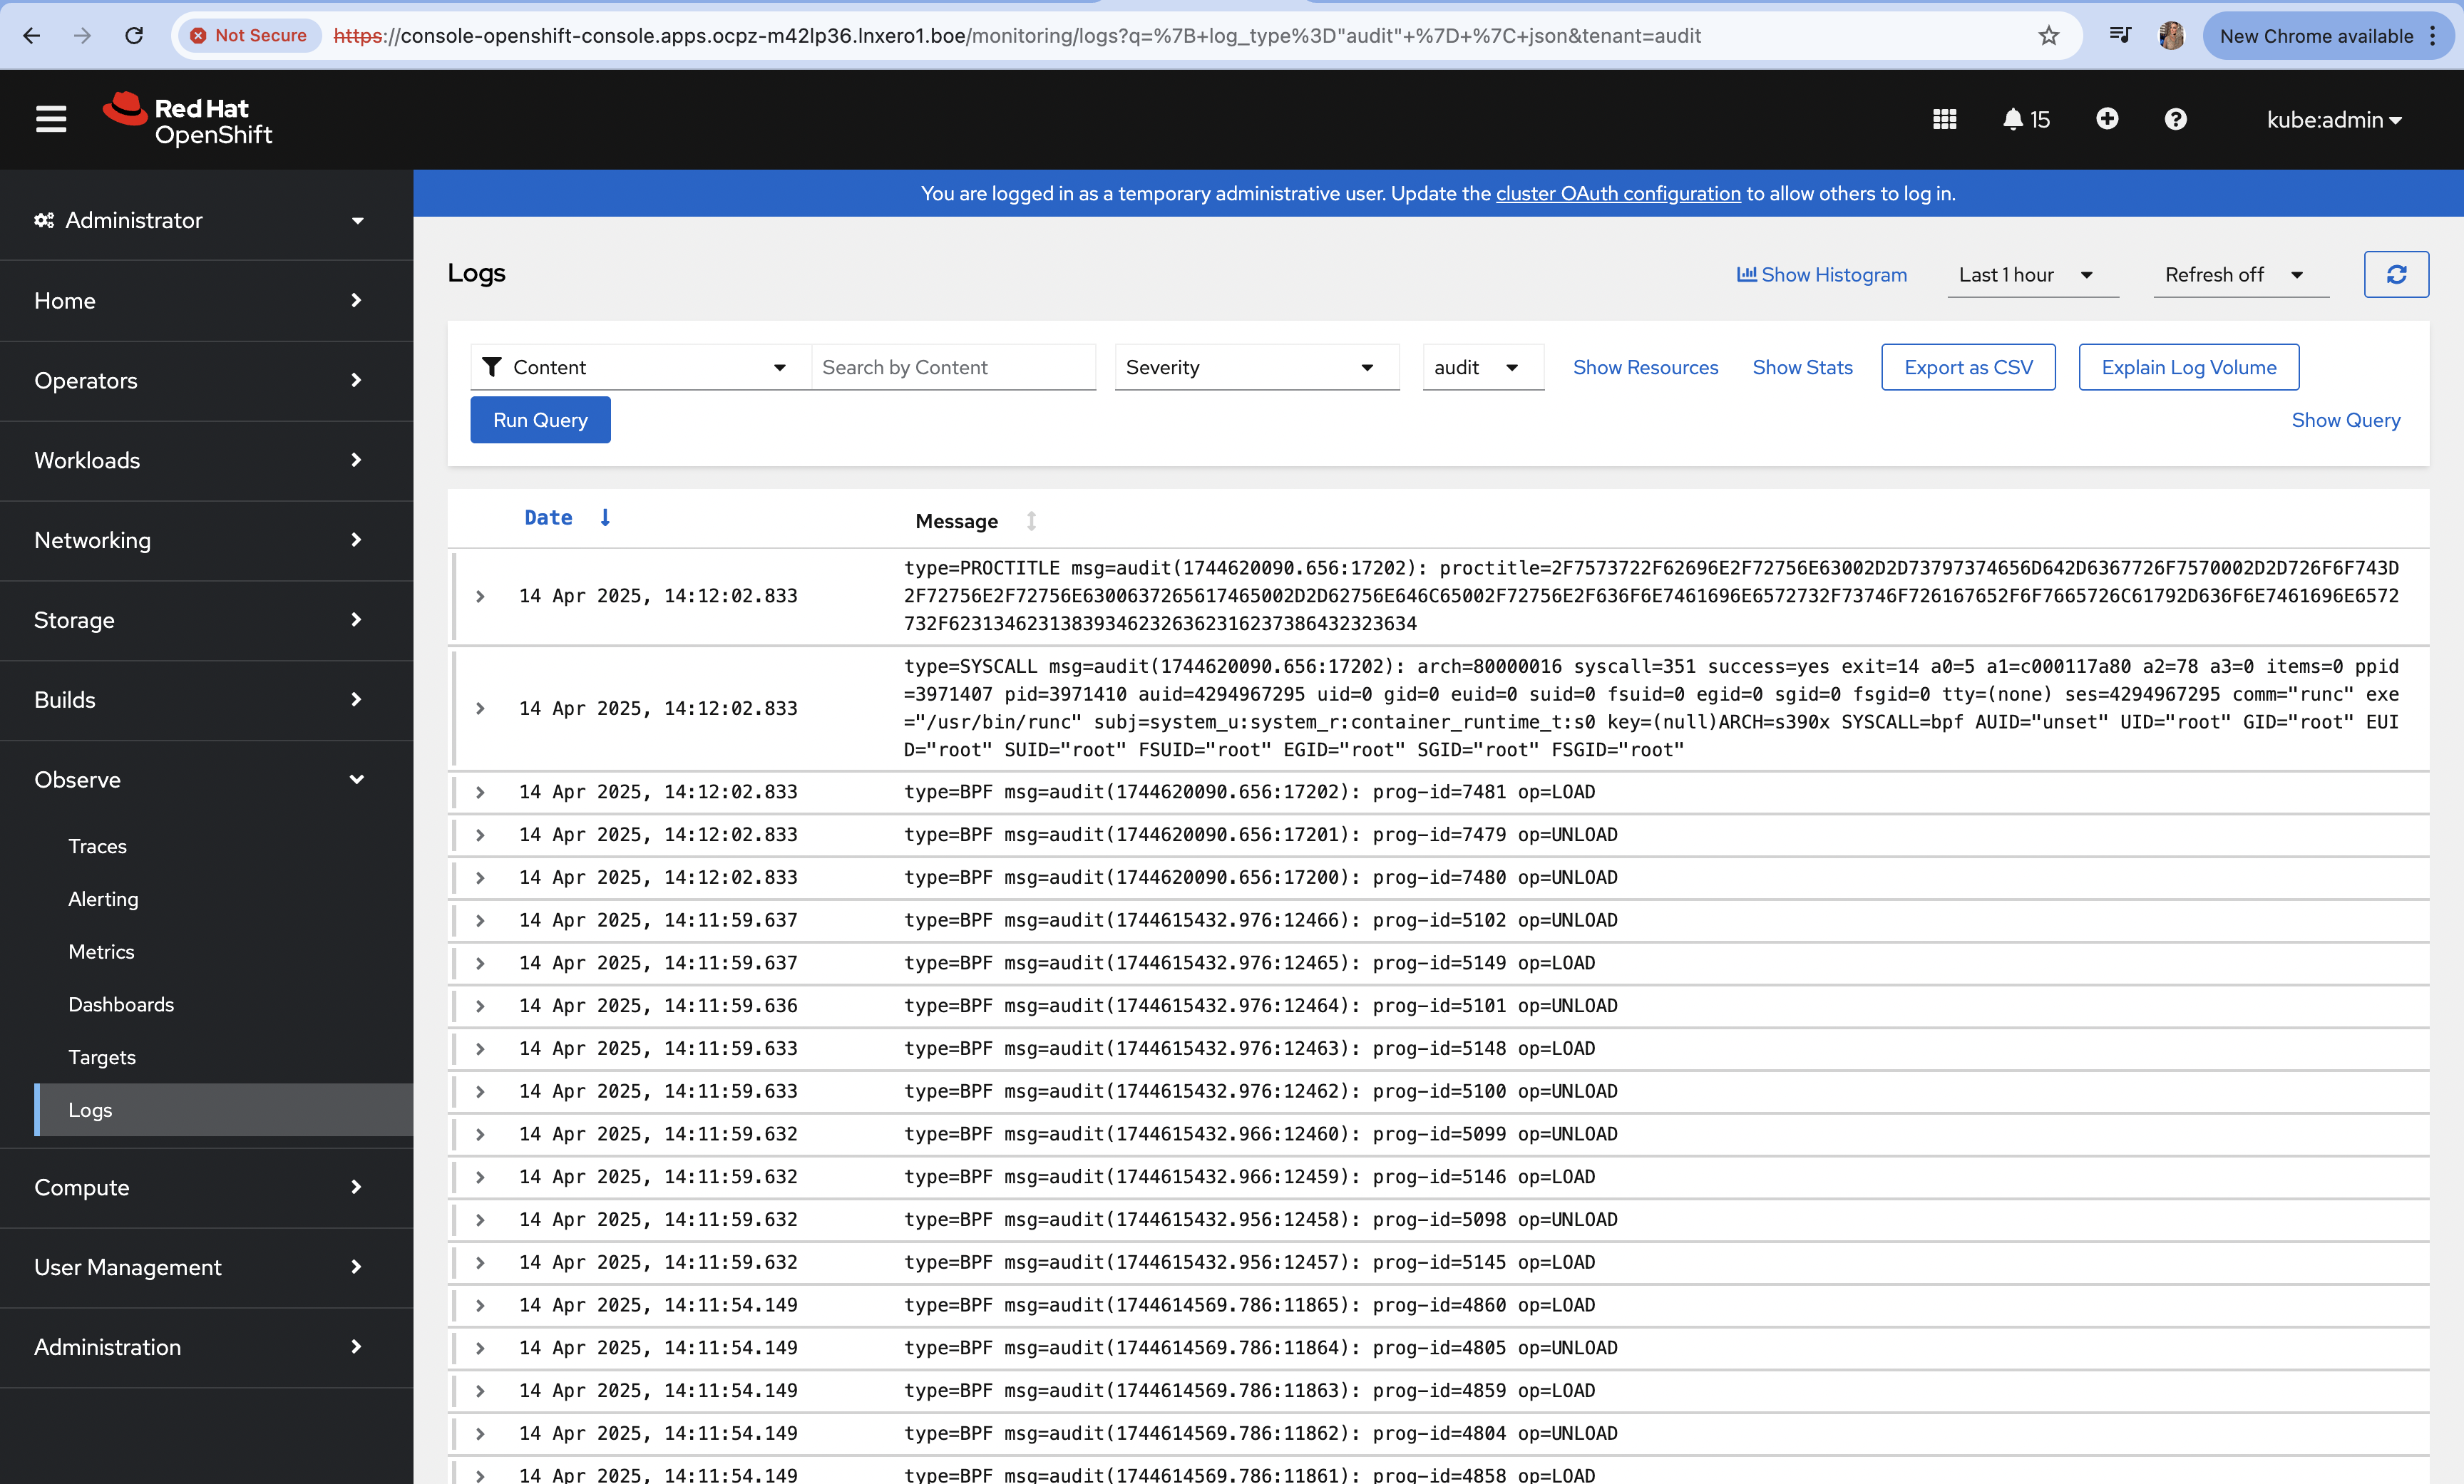Bookmark this page with star icon
Viewport: 2464px width, 1484px height.
[x=2049, y=36]
